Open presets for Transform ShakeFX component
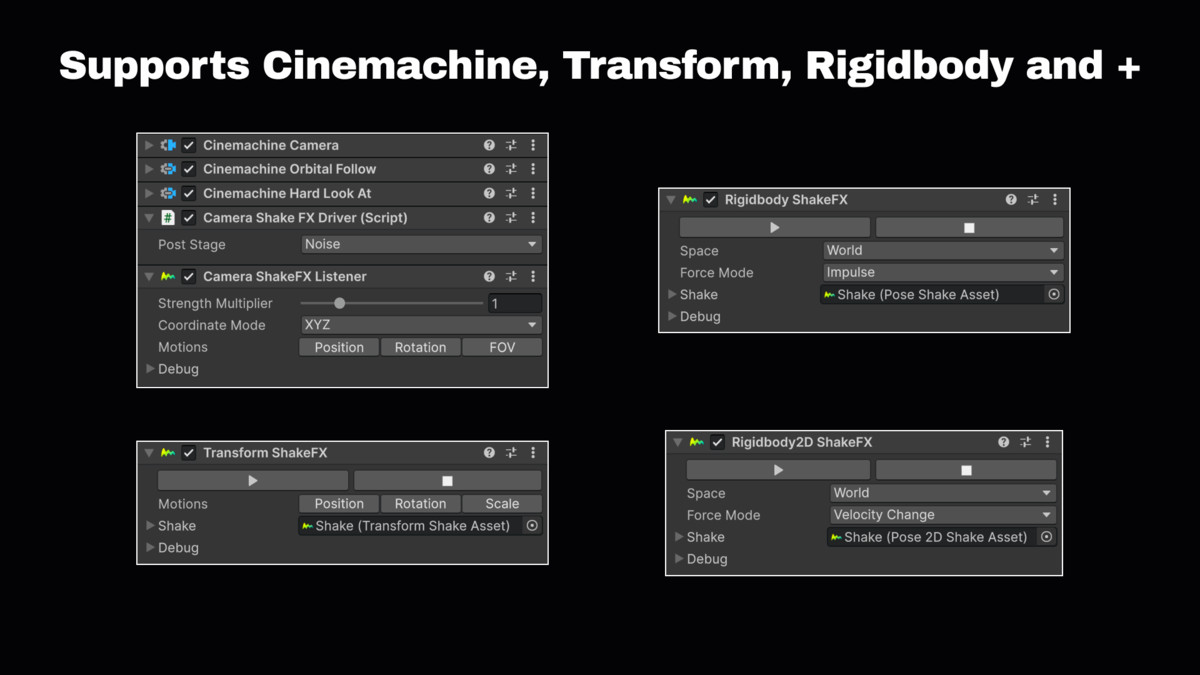Screen dimensions: 1200x675 click(x=511, y=453)
